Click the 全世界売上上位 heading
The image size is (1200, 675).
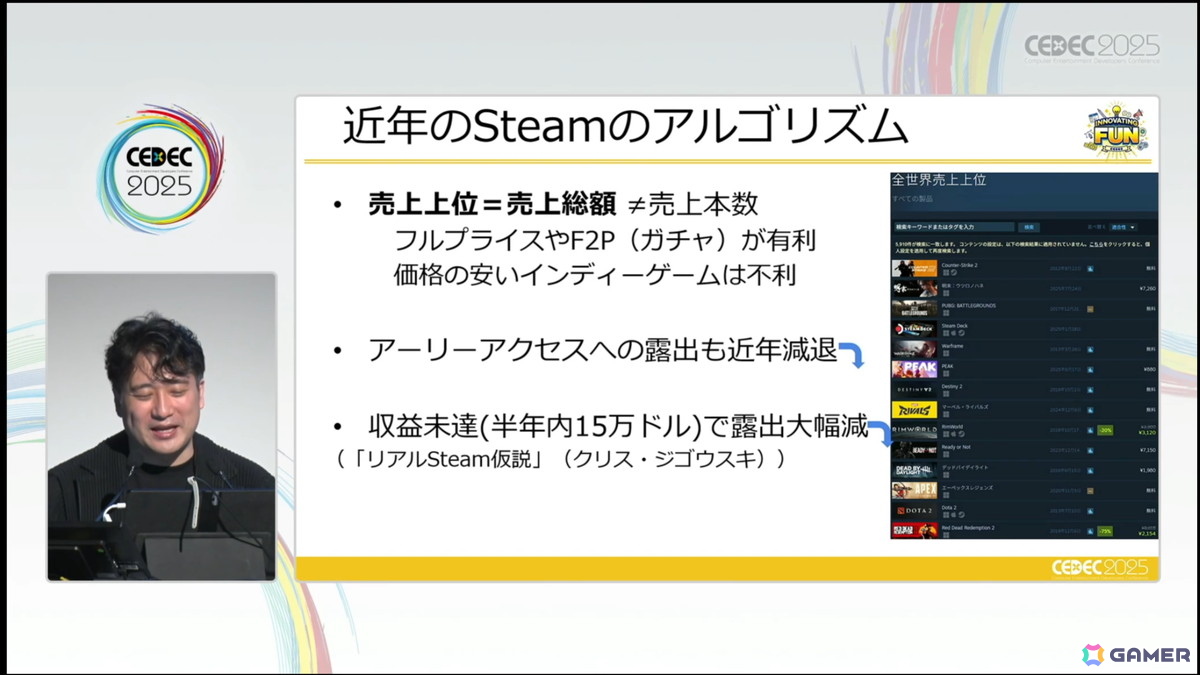click(x=939, y=180)
